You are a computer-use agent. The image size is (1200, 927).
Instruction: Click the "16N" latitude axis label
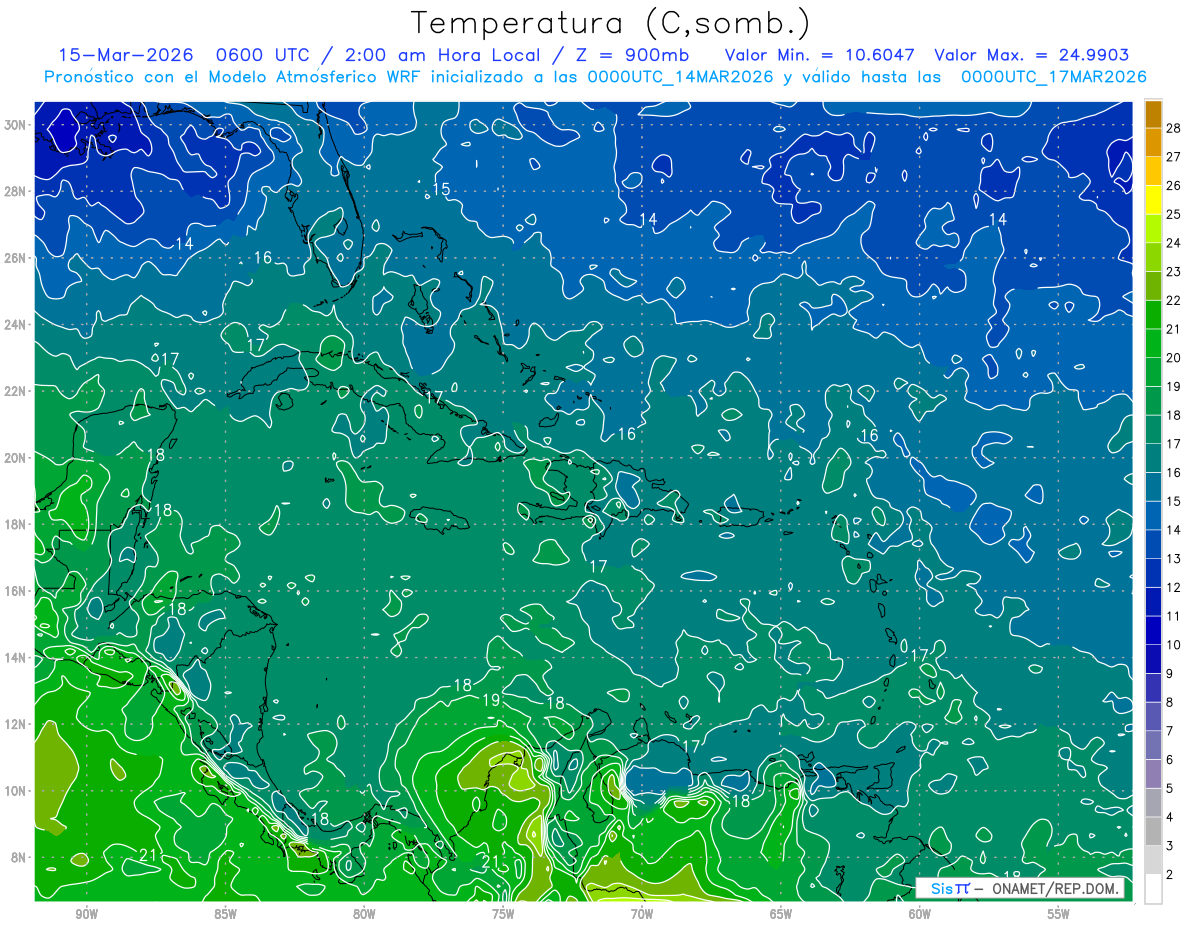point(14,591)
